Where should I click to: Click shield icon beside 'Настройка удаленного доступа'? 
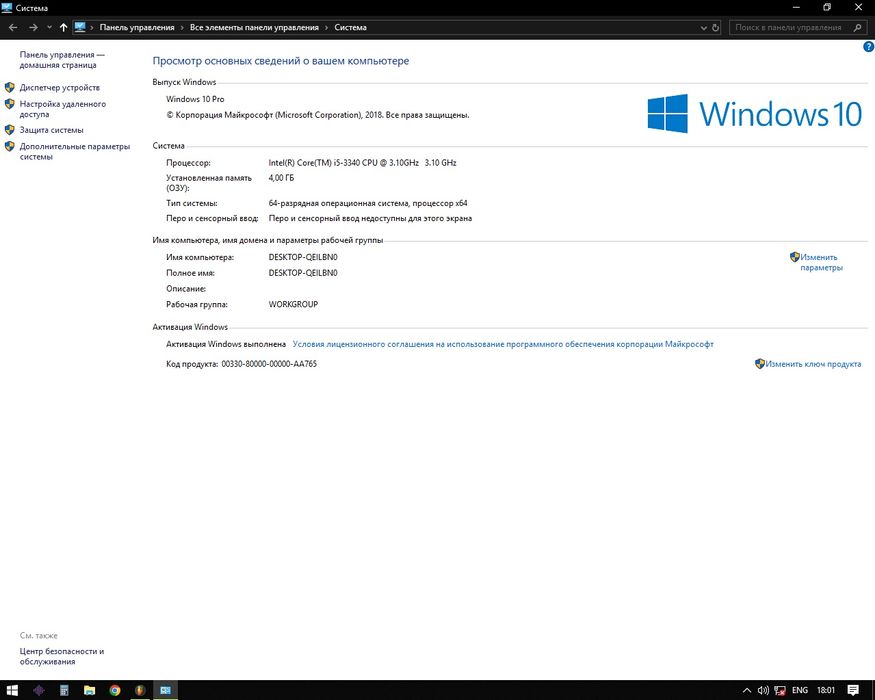click(9, 104)
